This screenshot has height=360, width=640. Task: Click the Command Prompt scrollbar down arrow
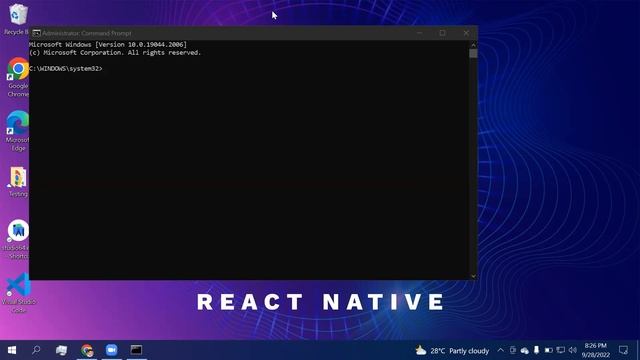473,276
